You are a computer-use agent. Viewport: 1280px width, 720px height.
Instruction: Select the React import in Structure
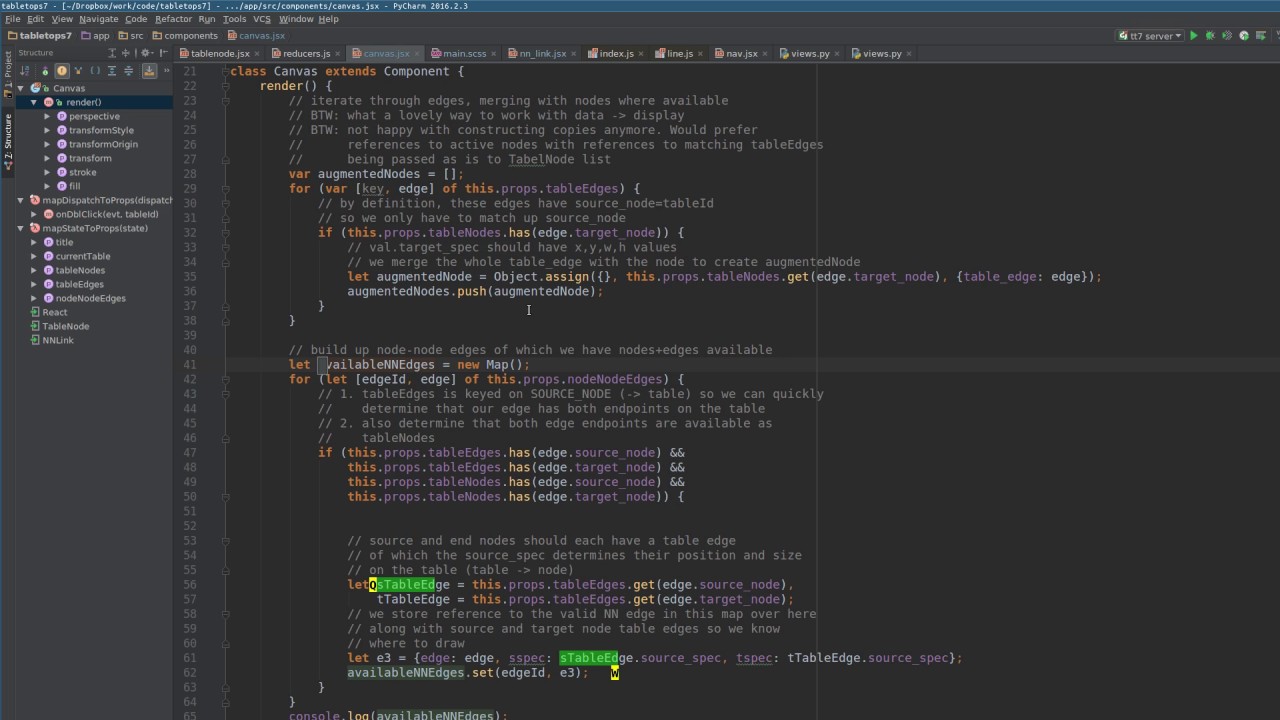tap(55, 312)
